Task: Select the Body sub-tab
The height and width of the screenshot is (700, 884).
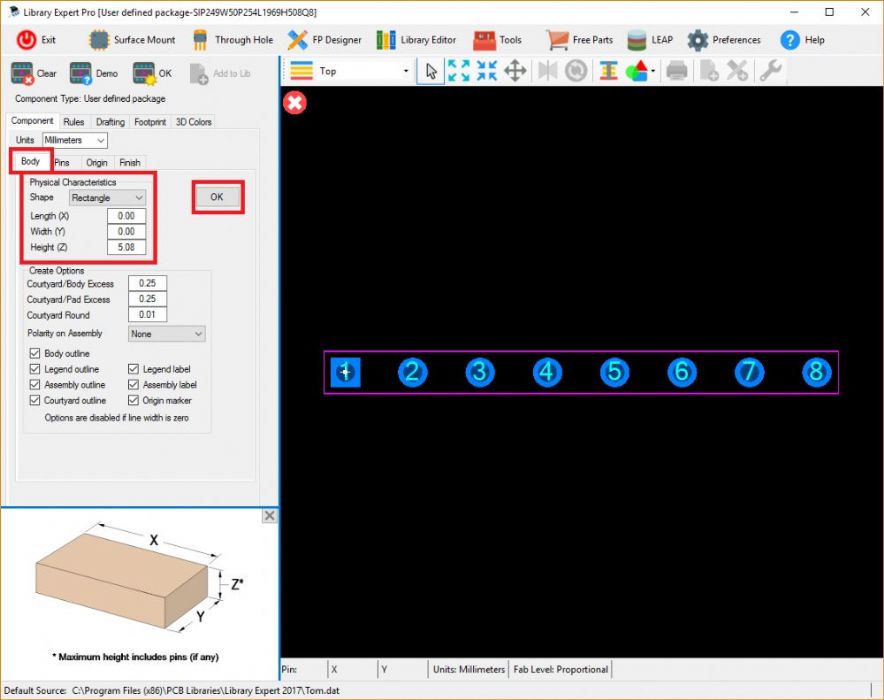Action: coord(30,161)
